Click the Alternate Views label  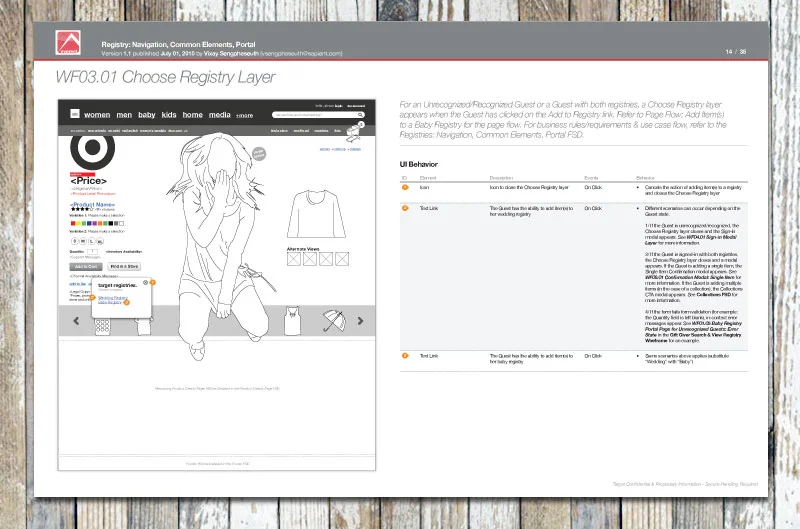tap(303, 249)
